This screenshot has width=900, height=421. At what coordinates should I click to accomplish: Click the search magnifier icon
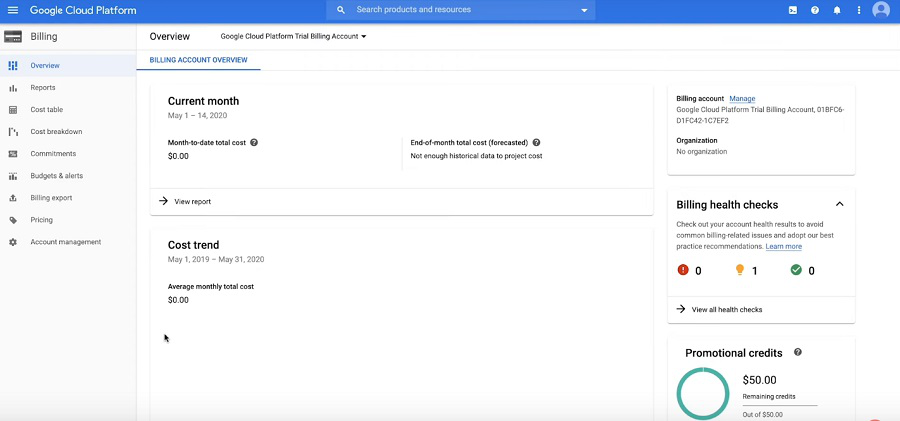(x=341, y=10)
